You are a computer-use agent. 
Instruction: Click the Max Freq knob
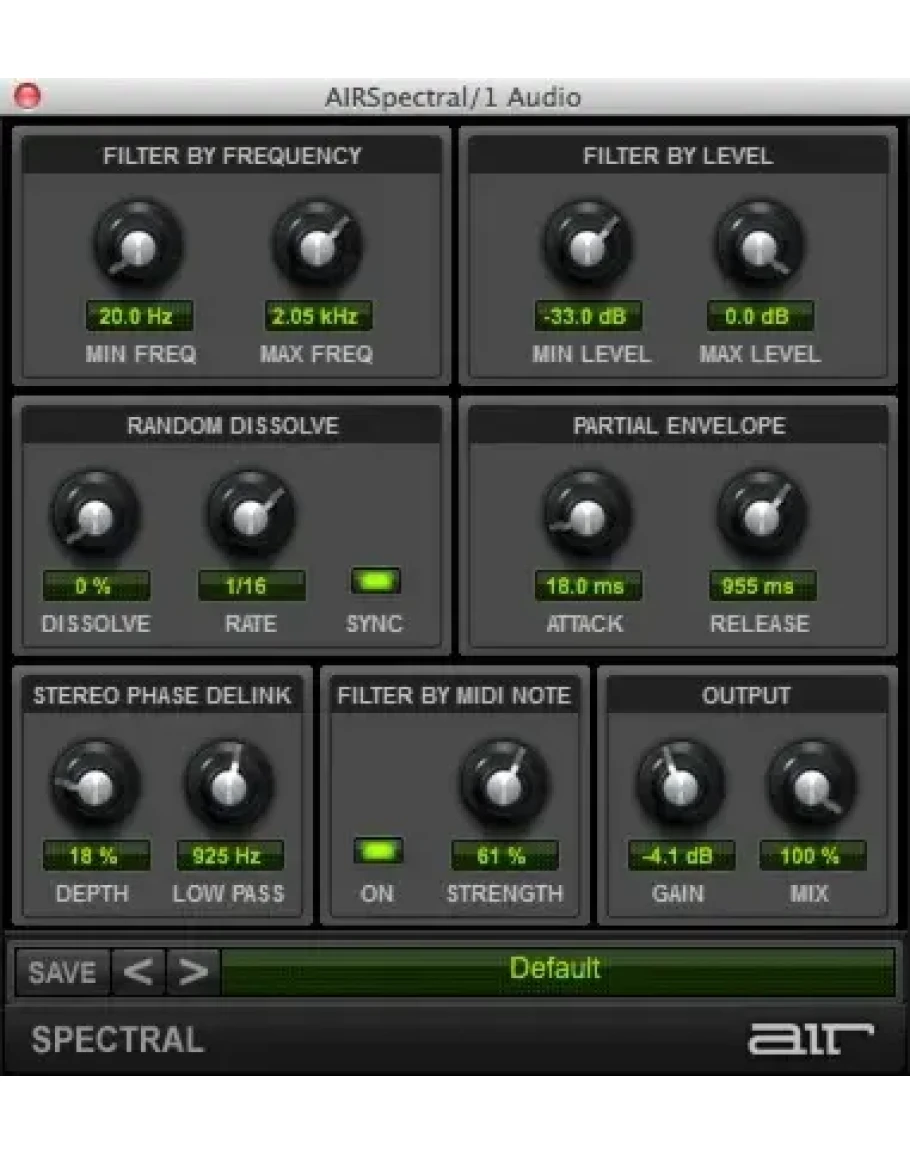(317, 246)
